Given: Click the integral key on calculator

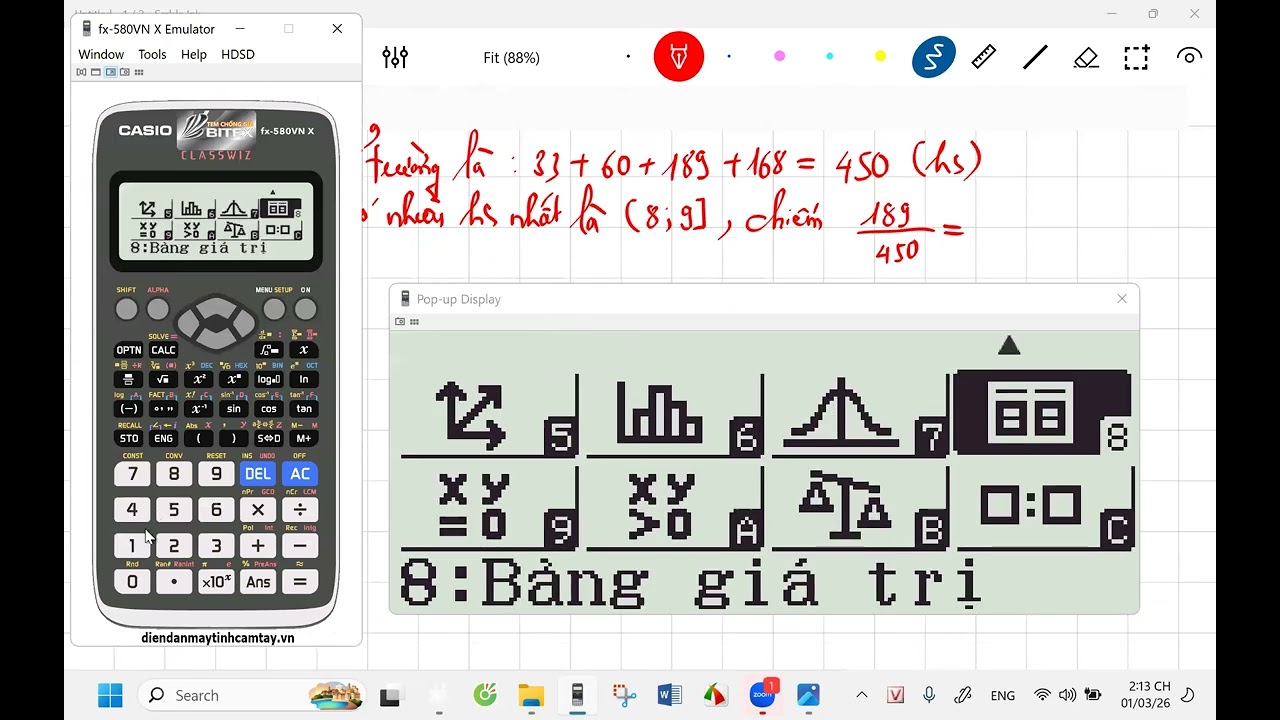Looking at the screenshot, I should tap(269, 350).
